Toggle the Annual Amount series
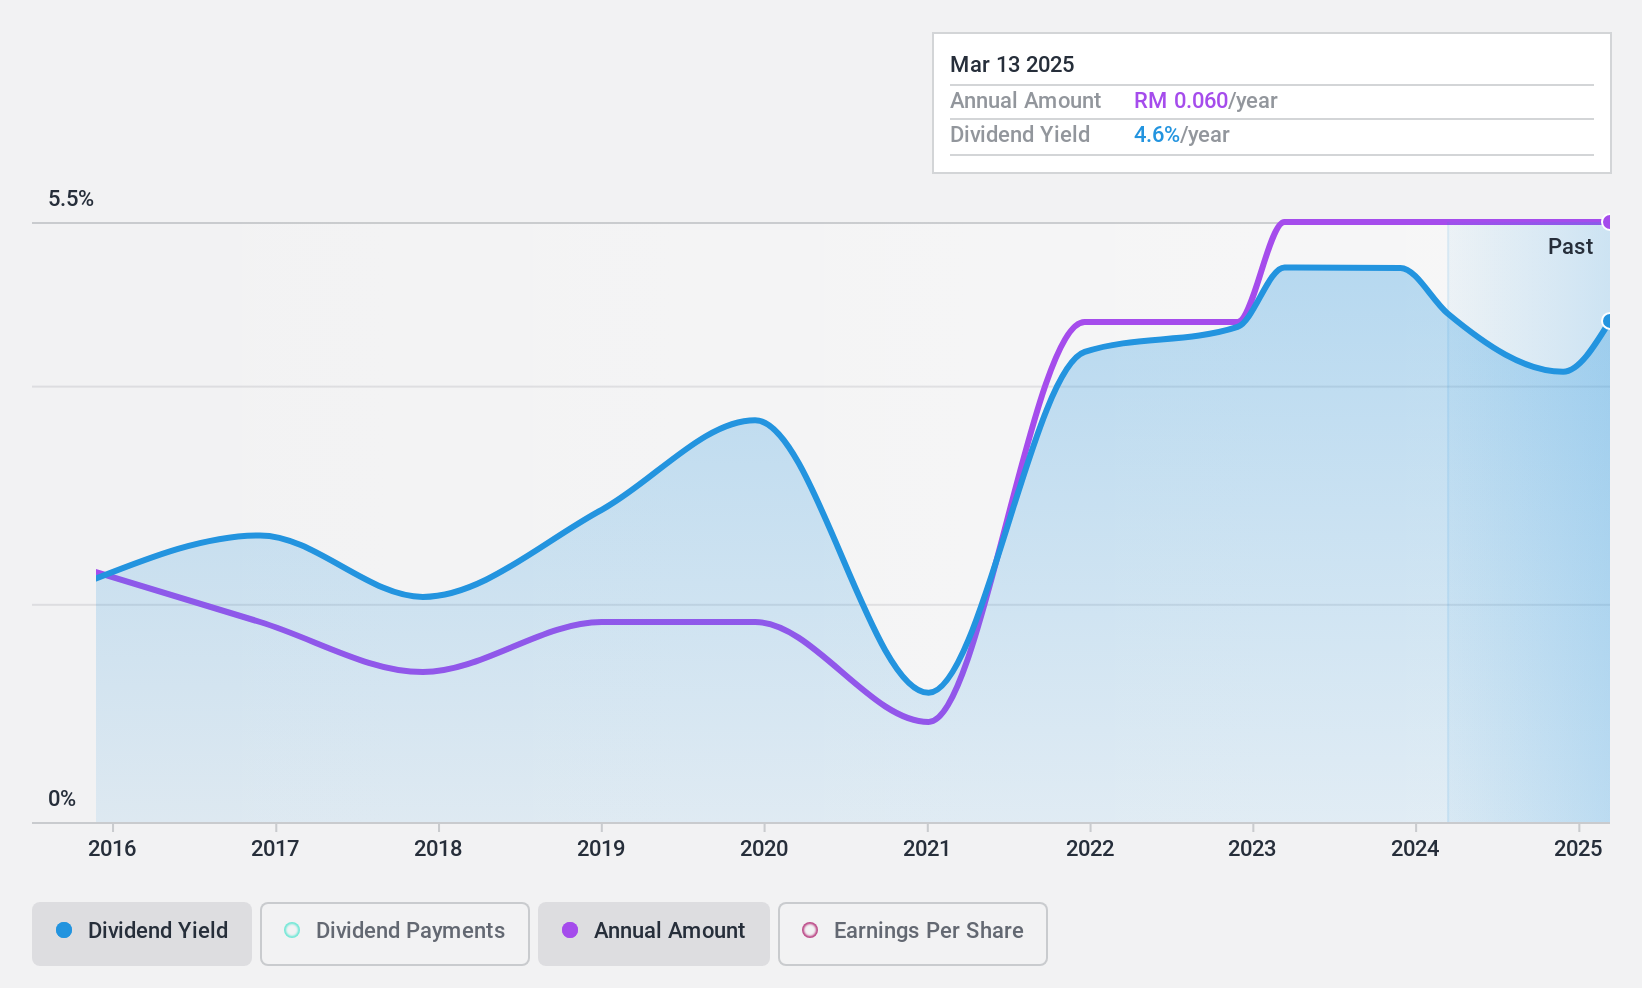 click(654, 933)
